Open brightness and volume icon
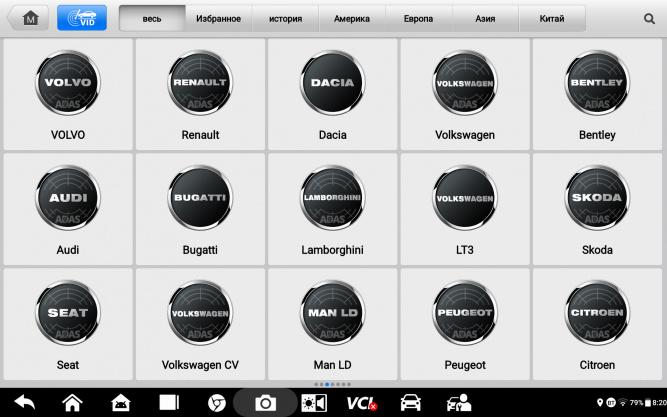667x417 pixels. (x=314, y=403)
